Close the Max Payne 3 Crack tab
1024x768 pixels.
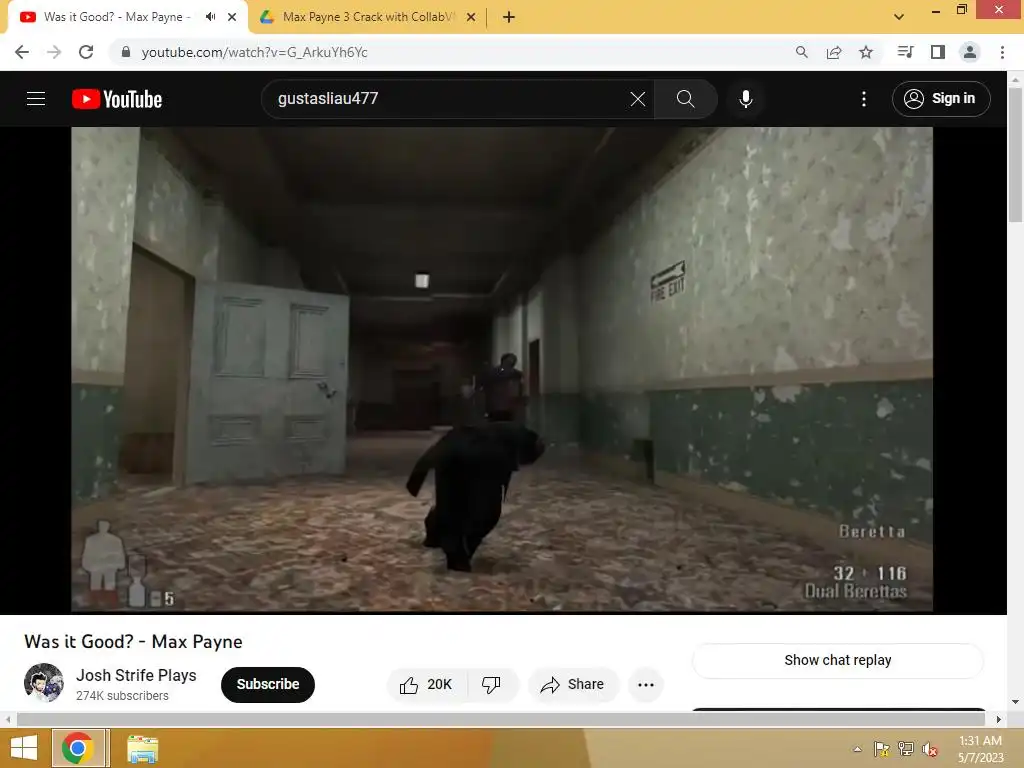(x=471, y=18)
